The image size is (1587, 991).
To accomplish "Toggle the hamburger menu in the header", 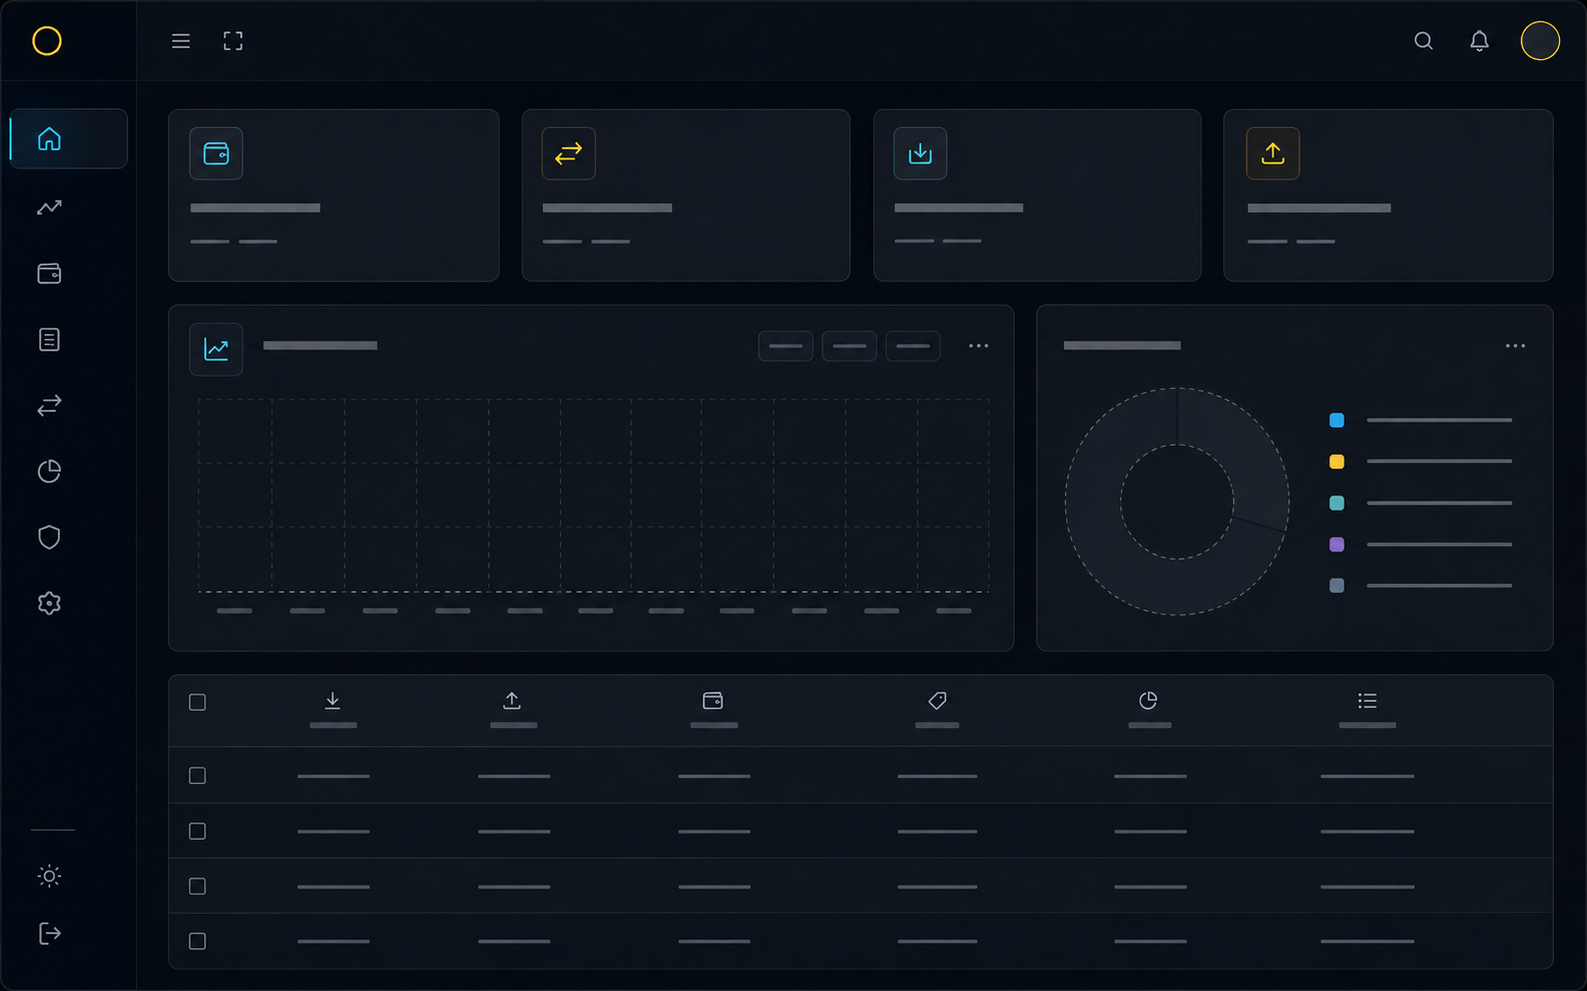I will pos(181,41).
